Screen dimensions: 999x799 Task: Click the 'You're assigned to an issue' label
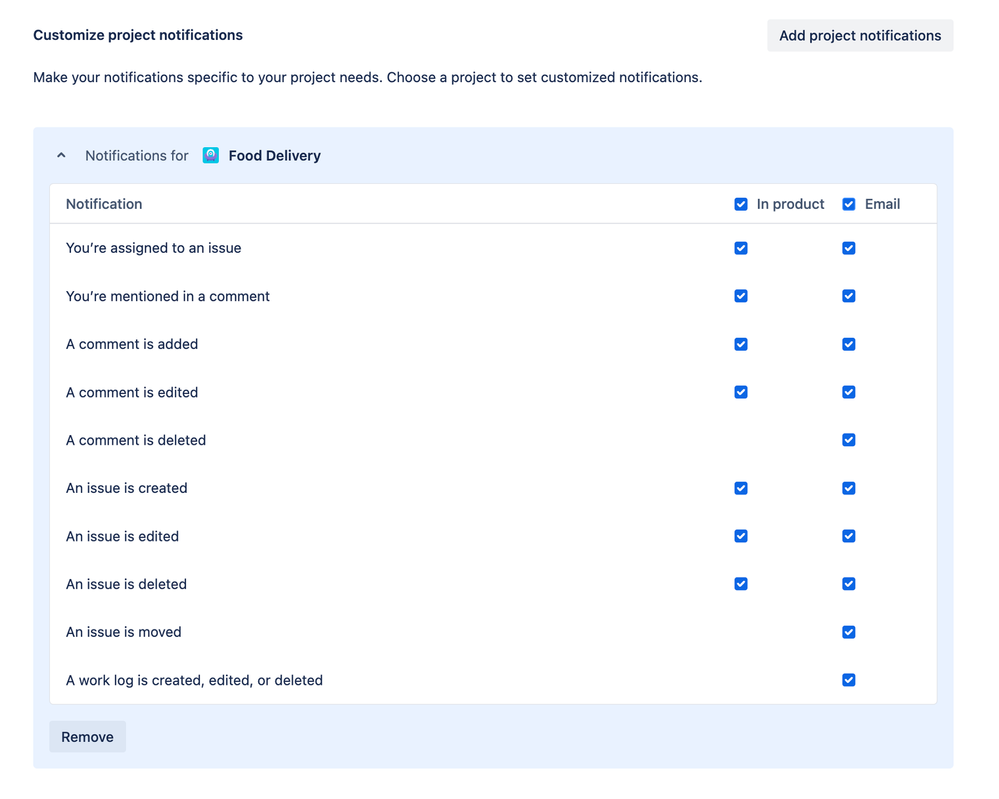pos(154,248)
